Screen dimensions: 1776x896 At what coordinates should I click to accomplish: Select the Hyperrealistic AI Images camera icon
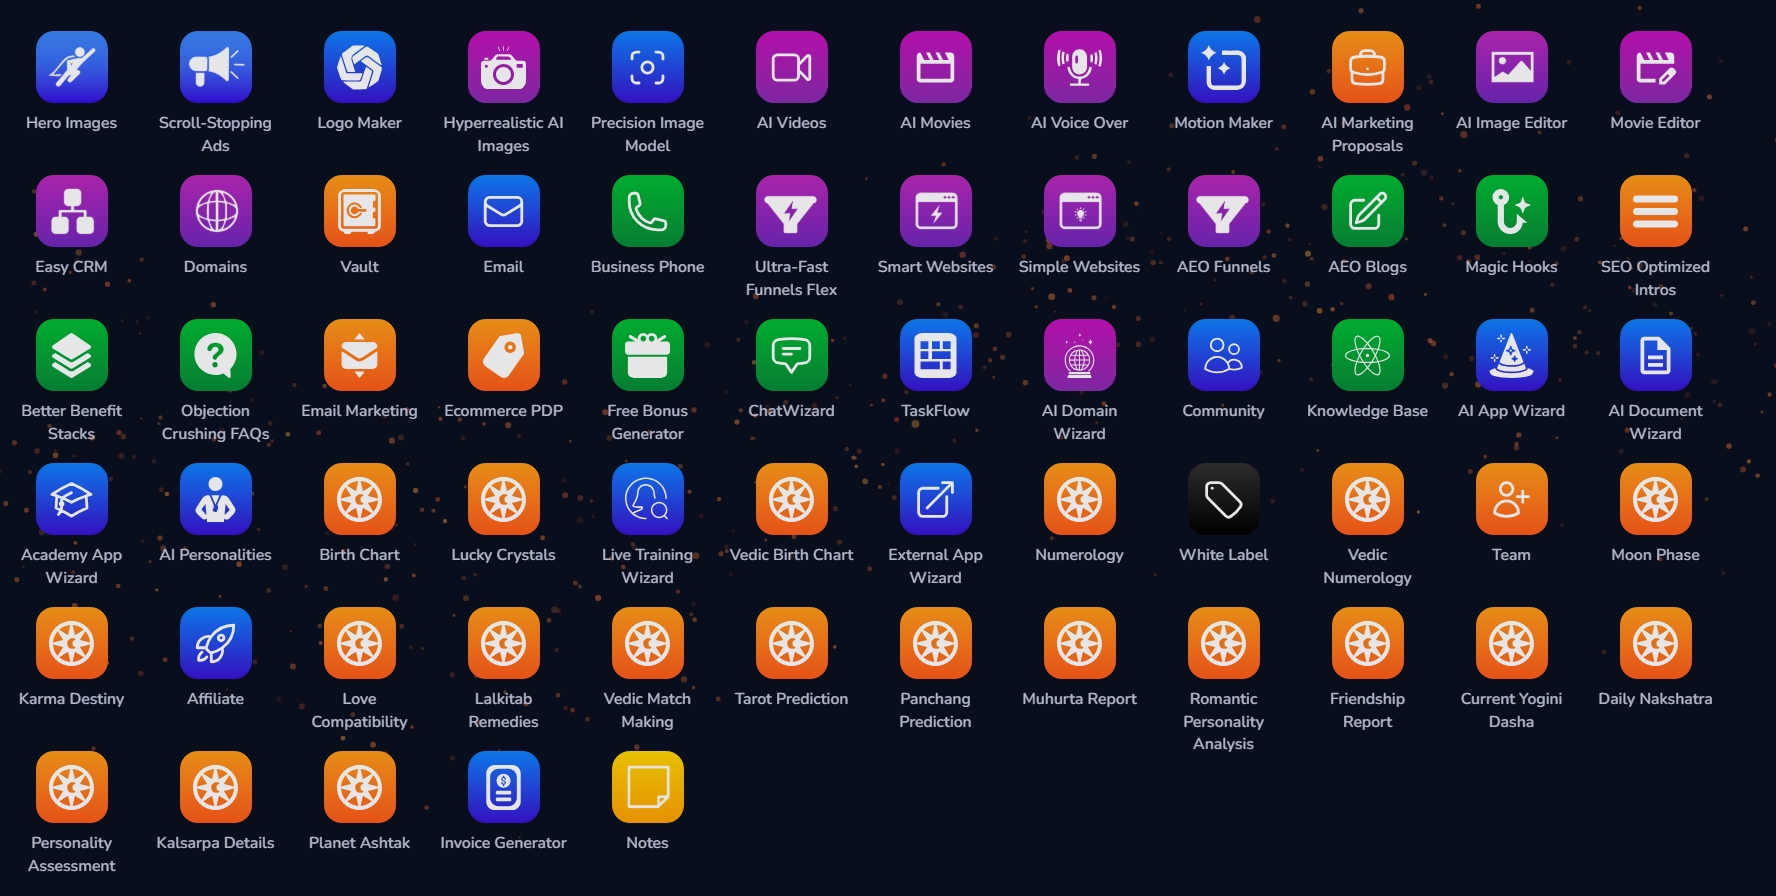pyautogui.click(x=504, y=67)
